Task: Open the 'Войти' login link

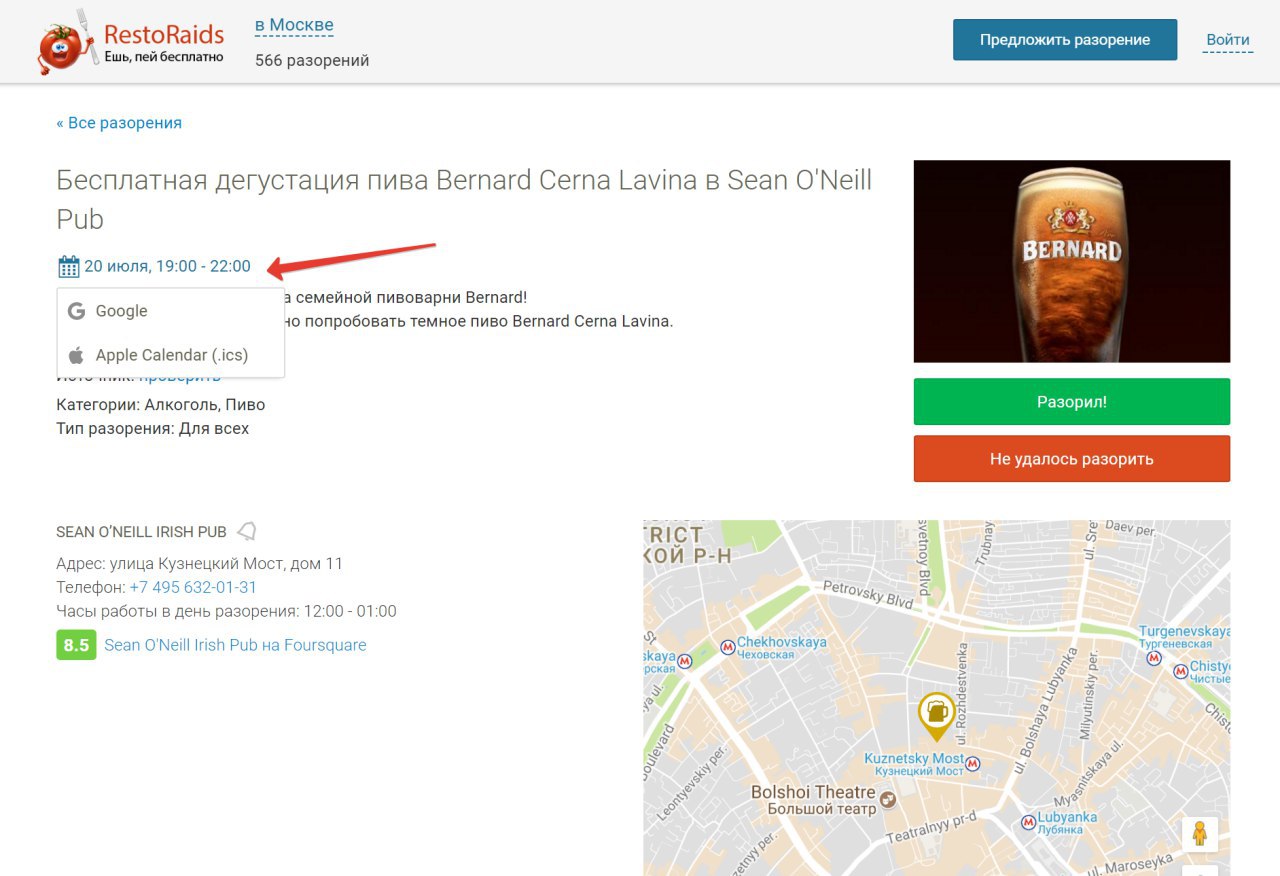Action: click(x=1228, y=40)
